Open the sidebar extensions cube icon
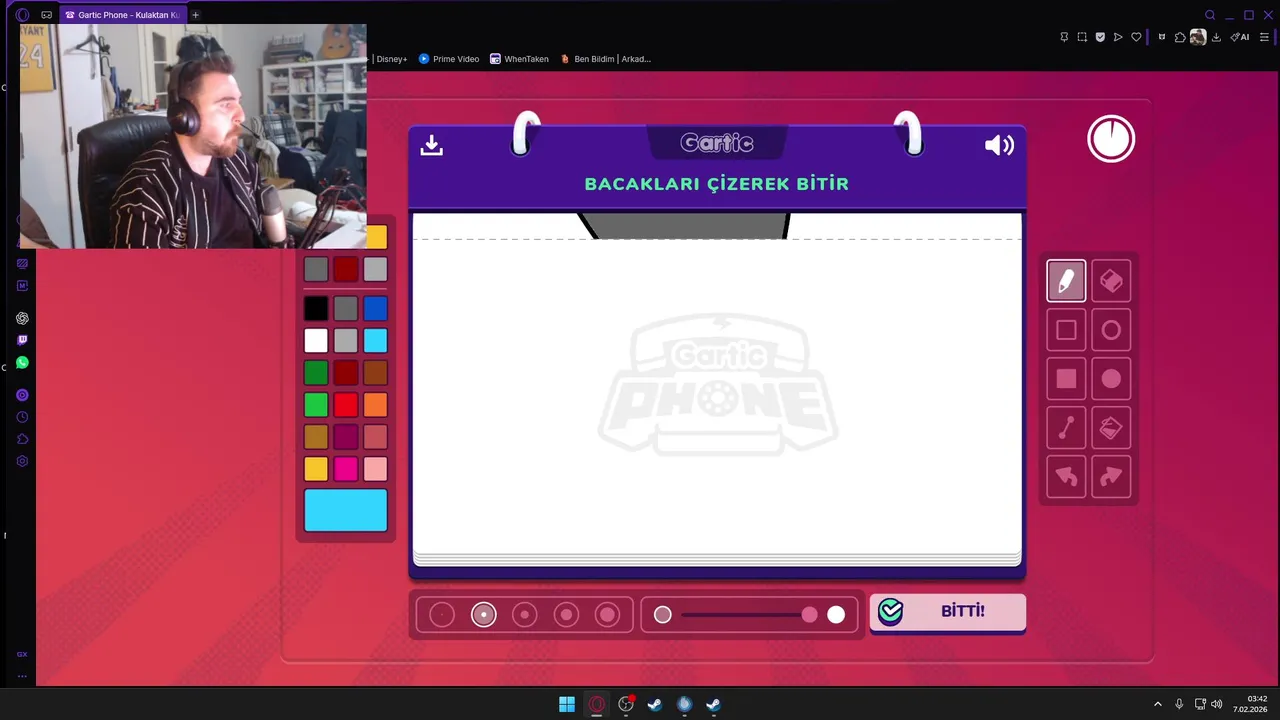 tap(22, 439)
